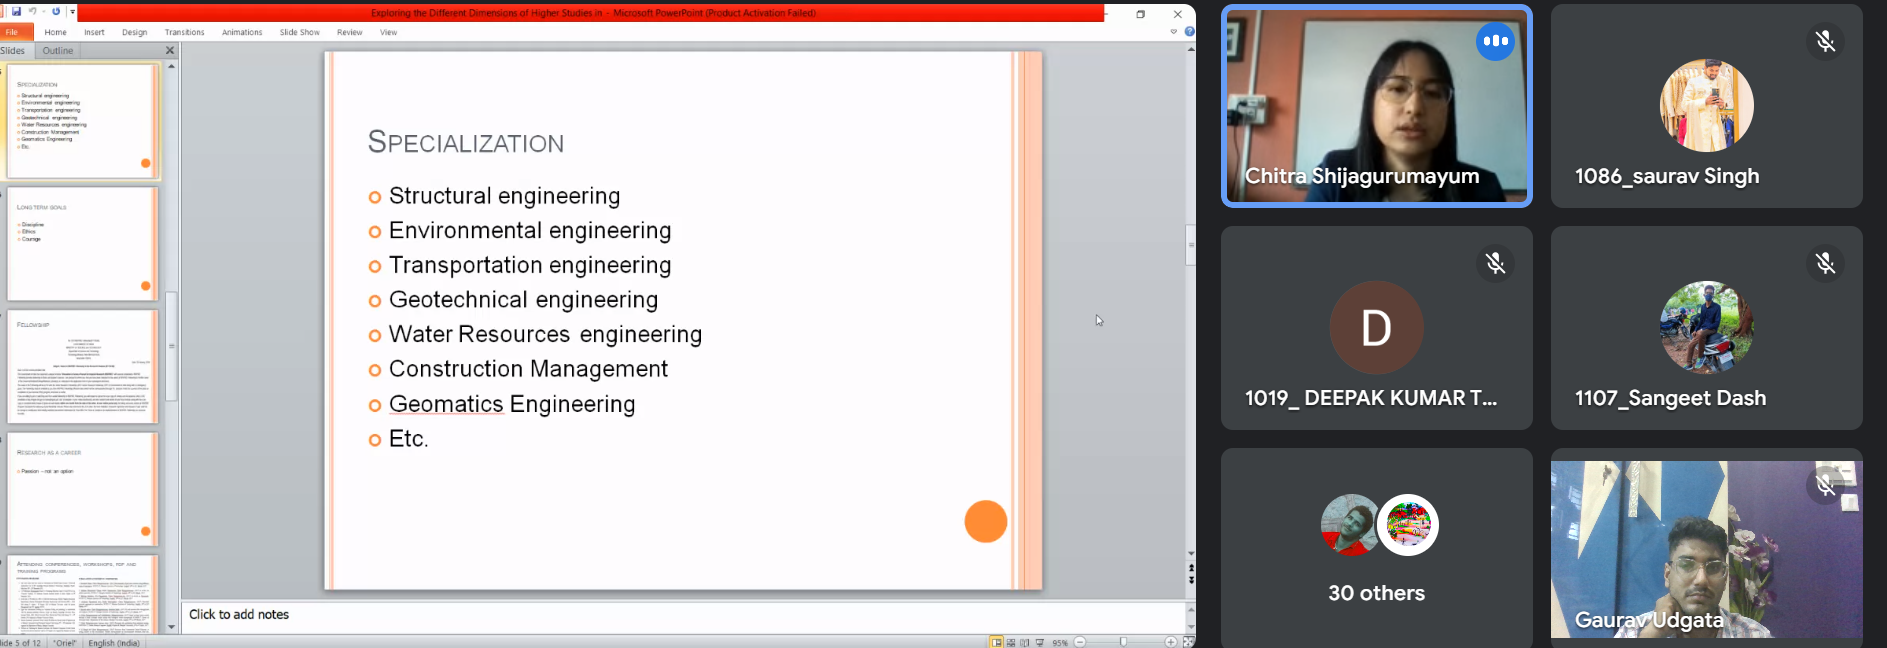Viewport: 1887px width, 648px height.
Task: Close the Slides/Outline pane
Action: point(169,50)
